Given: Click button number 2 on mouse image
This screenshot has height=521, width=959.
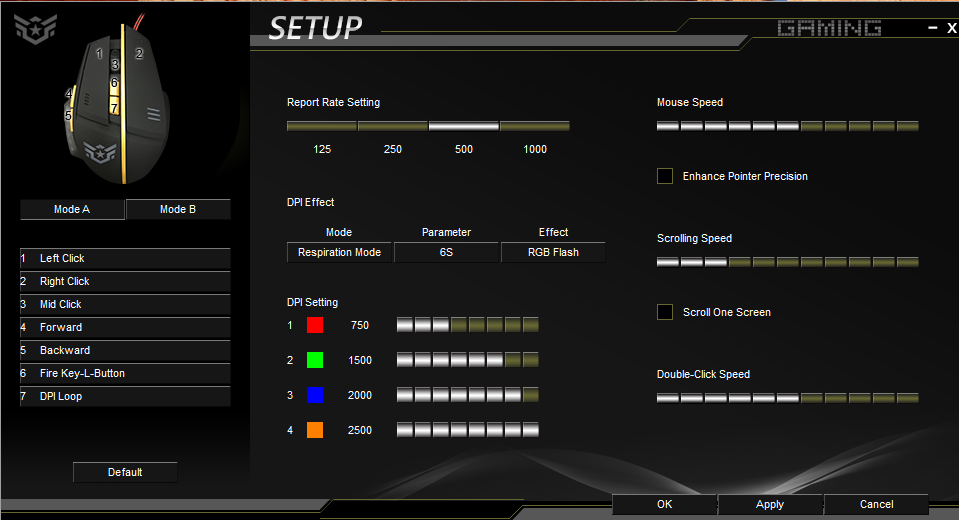Looking at the screenshot, I should (139, 54).
